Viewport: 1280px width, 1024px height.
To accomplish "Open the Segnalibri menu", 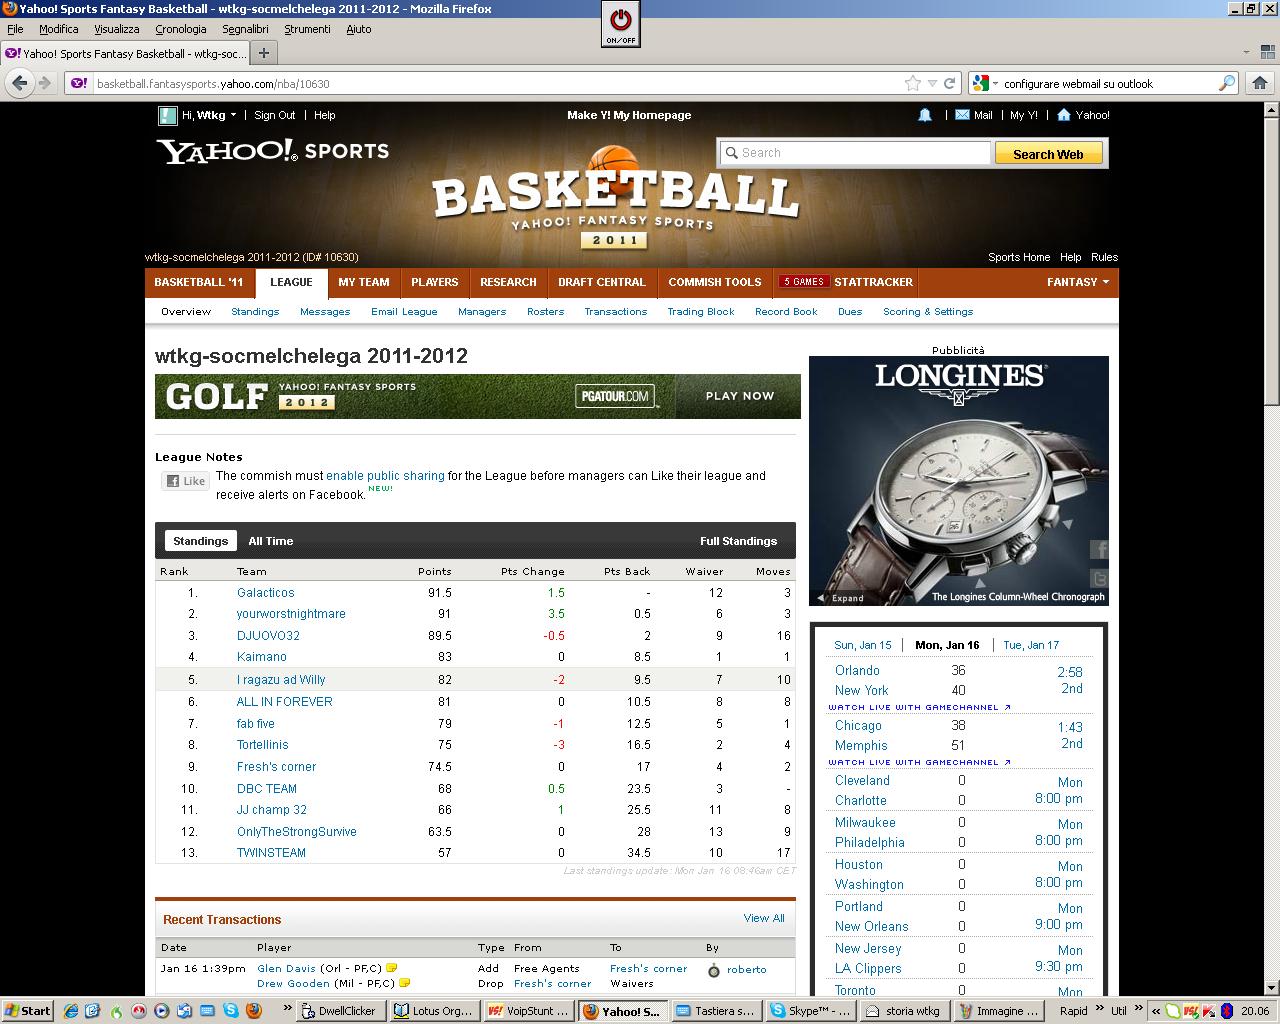I will coord(244,29).
